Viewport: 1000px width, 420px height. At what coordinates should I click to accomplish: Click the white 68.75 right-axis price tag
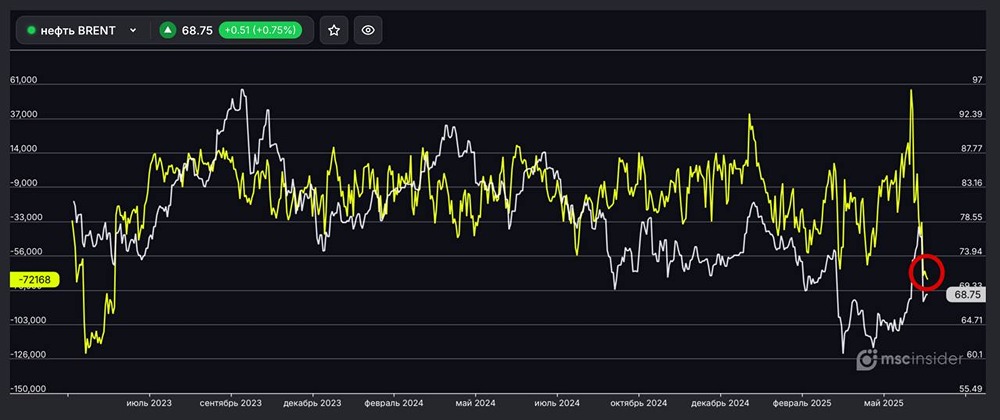point(967,295)
